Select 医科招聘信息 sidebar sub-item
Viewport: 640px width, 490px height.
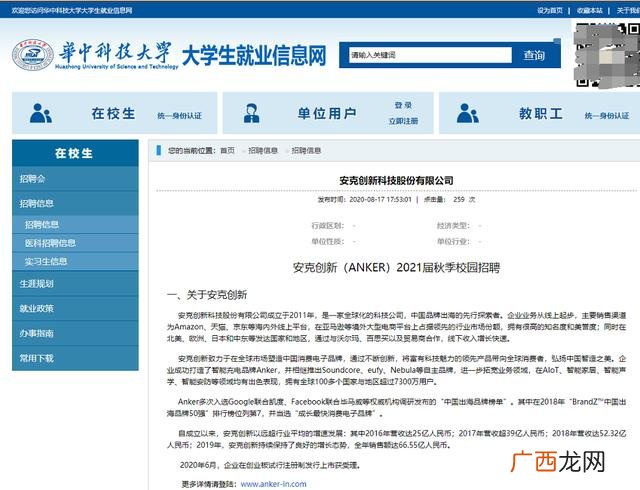tap(75, 243)
